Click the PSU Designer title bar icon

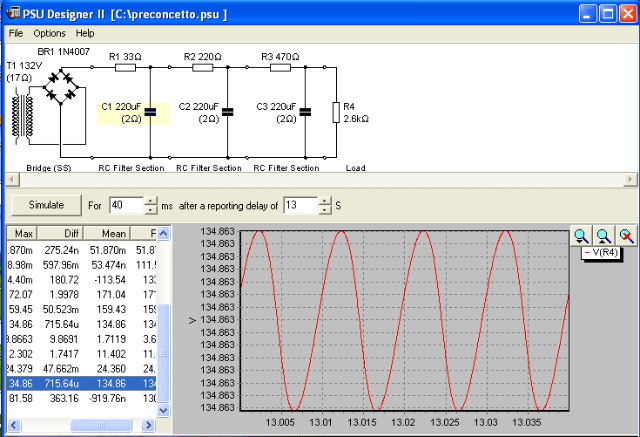point(13,13)
